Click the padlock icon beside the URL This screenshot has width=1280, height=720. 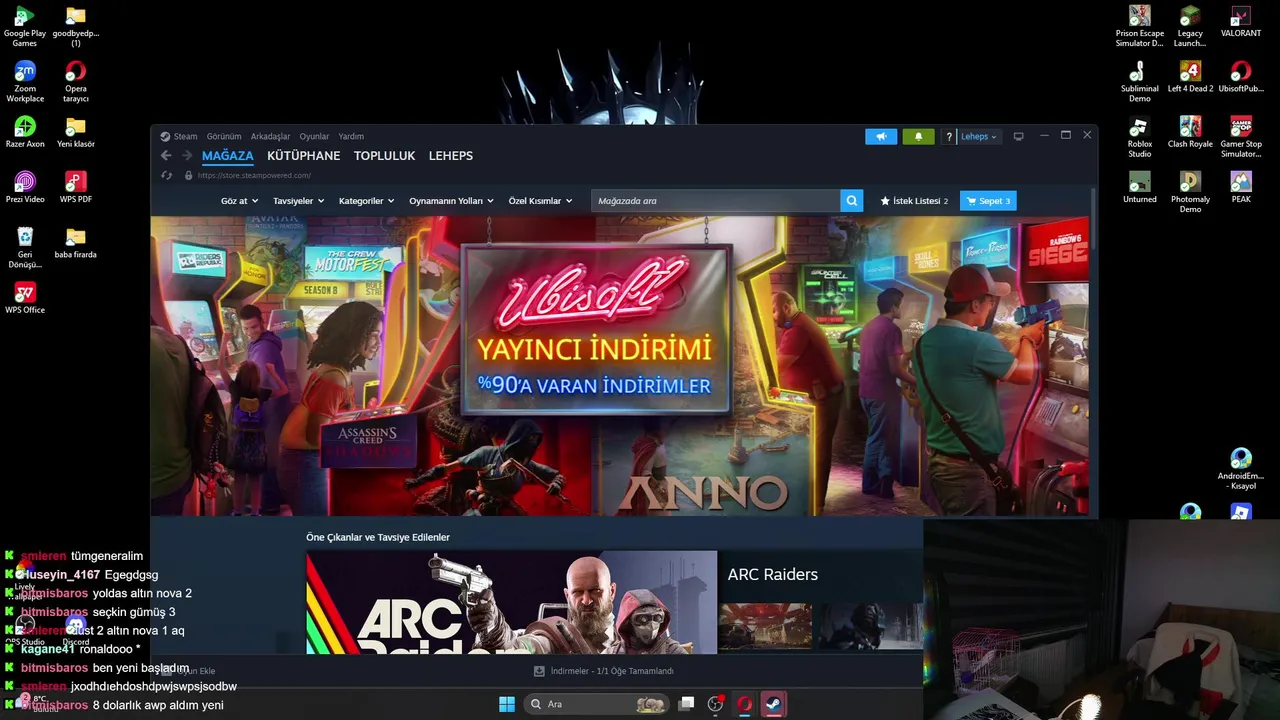pos(188,175)
